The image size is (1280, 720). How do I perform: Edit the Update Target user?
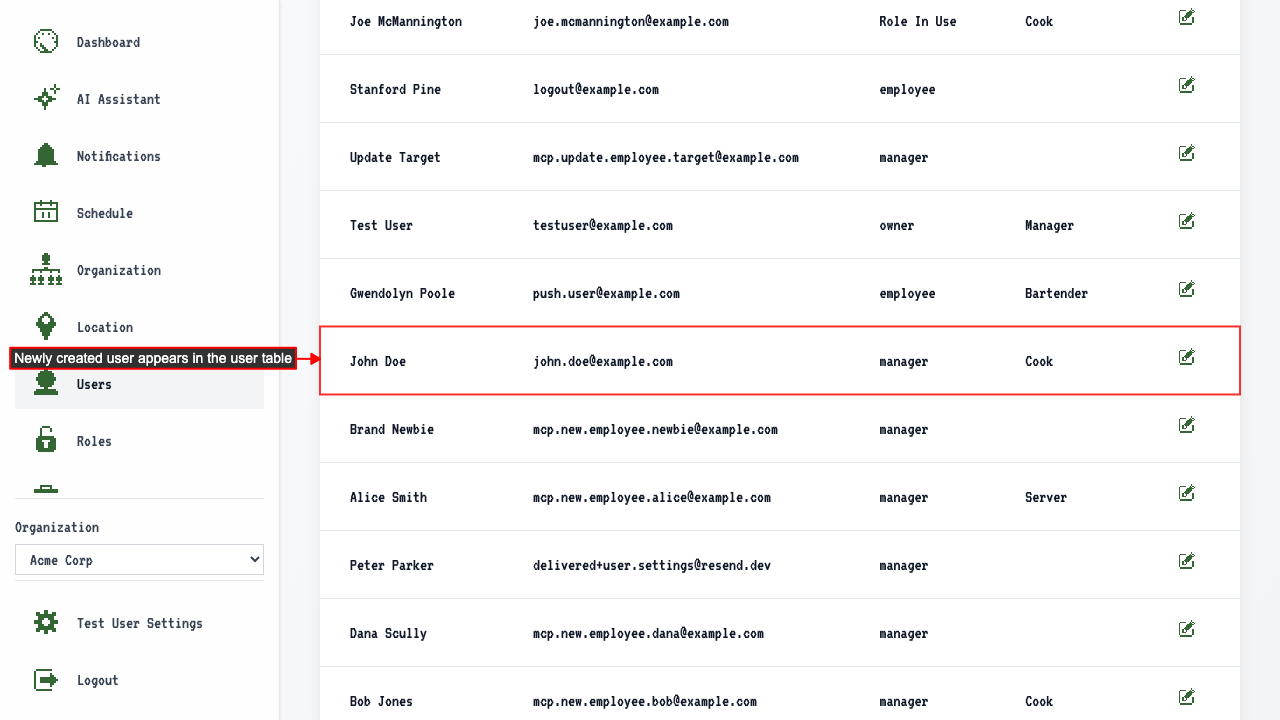1186,153
